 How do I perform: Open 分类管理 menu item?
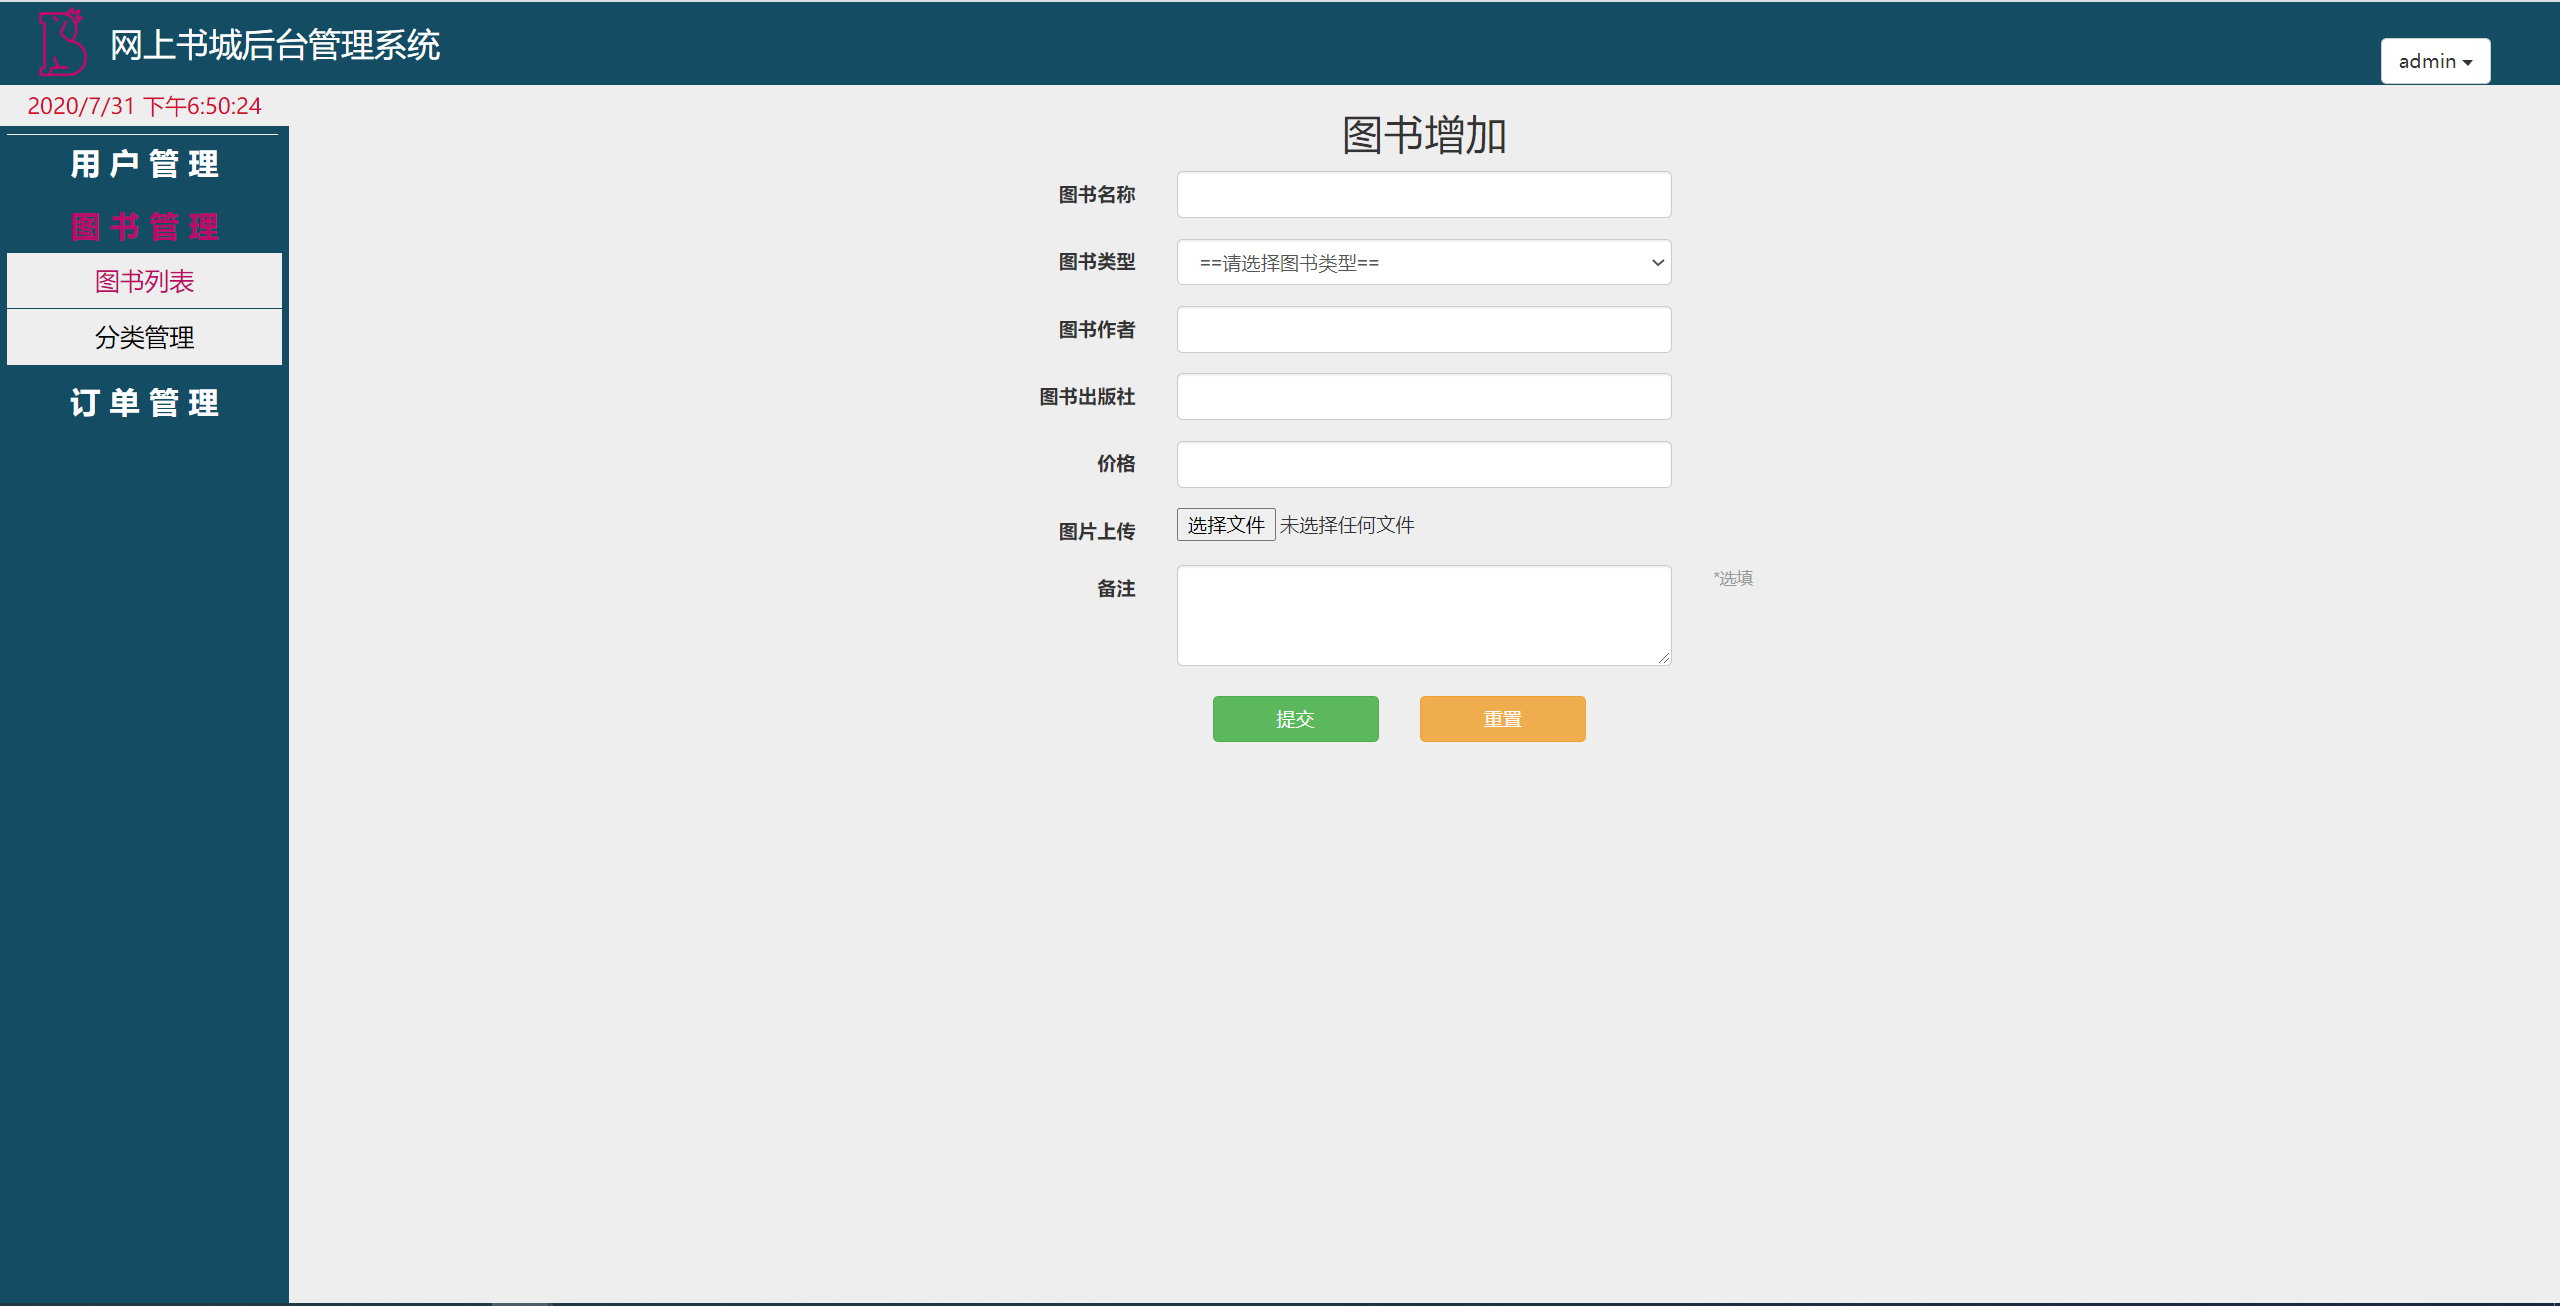(x=144, y=337)
